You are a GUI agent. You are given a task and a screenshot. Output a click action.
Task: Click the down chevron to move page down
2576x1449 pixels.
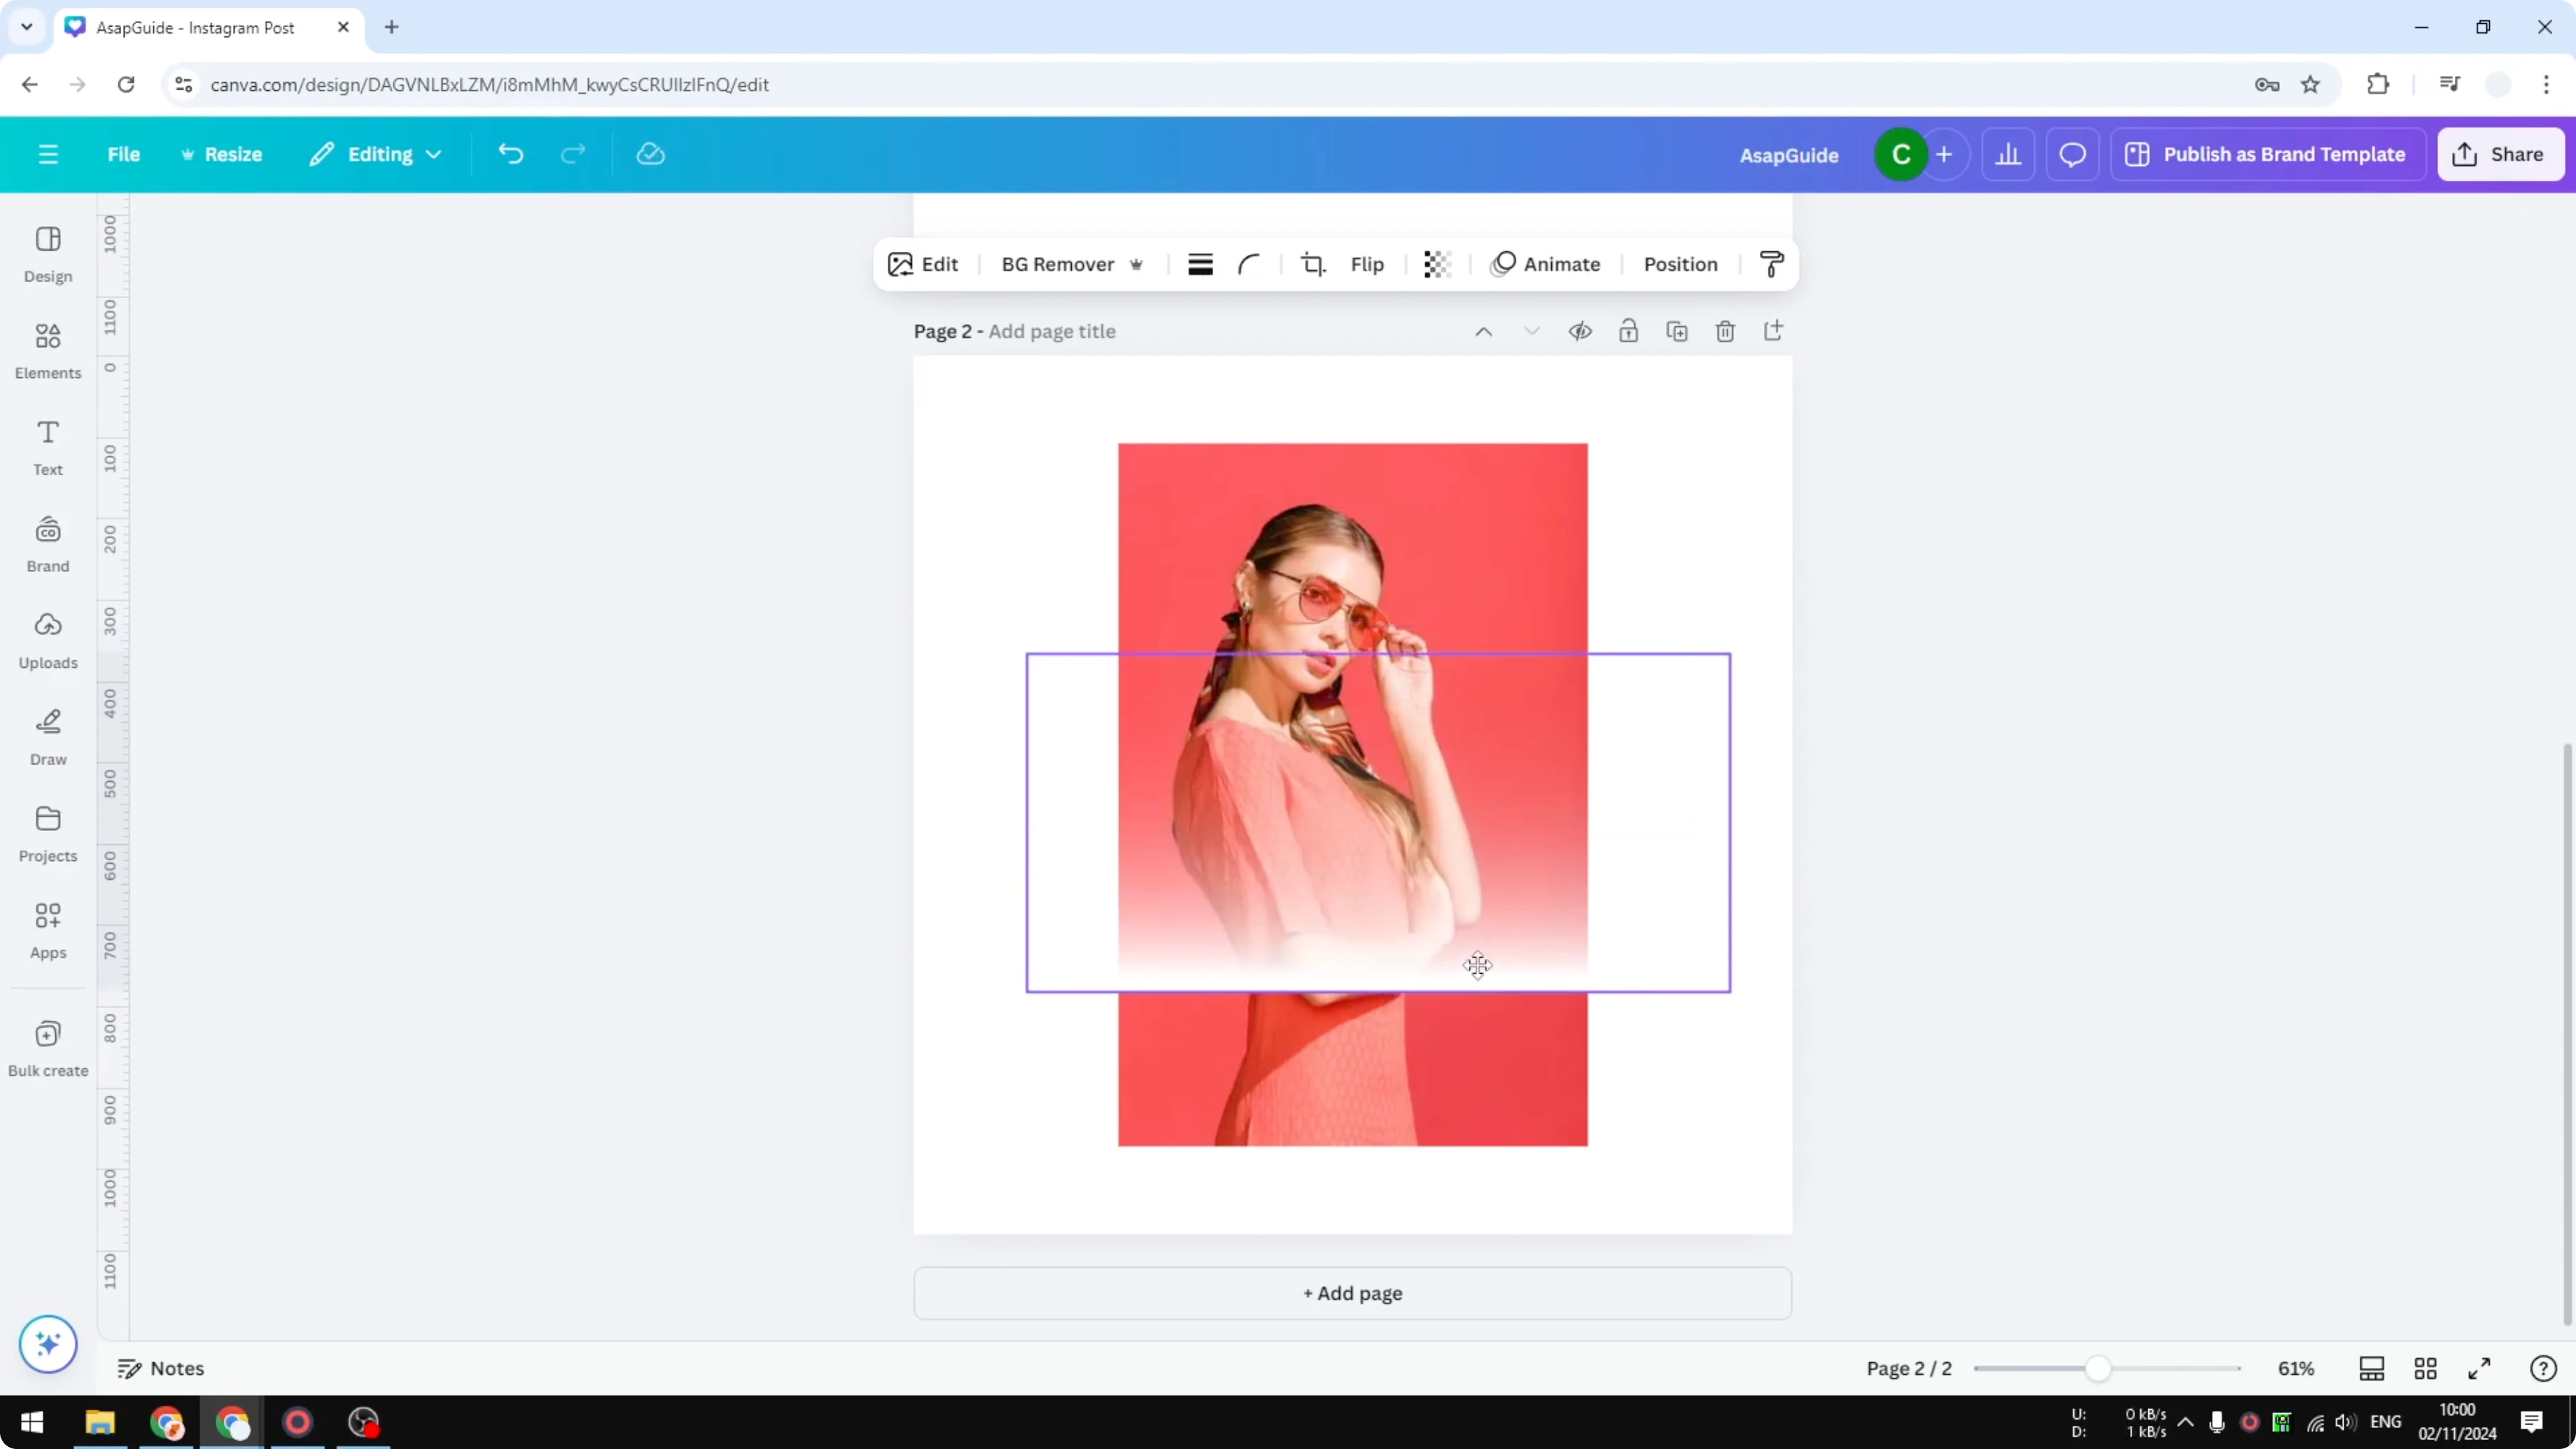point(1531,331)
